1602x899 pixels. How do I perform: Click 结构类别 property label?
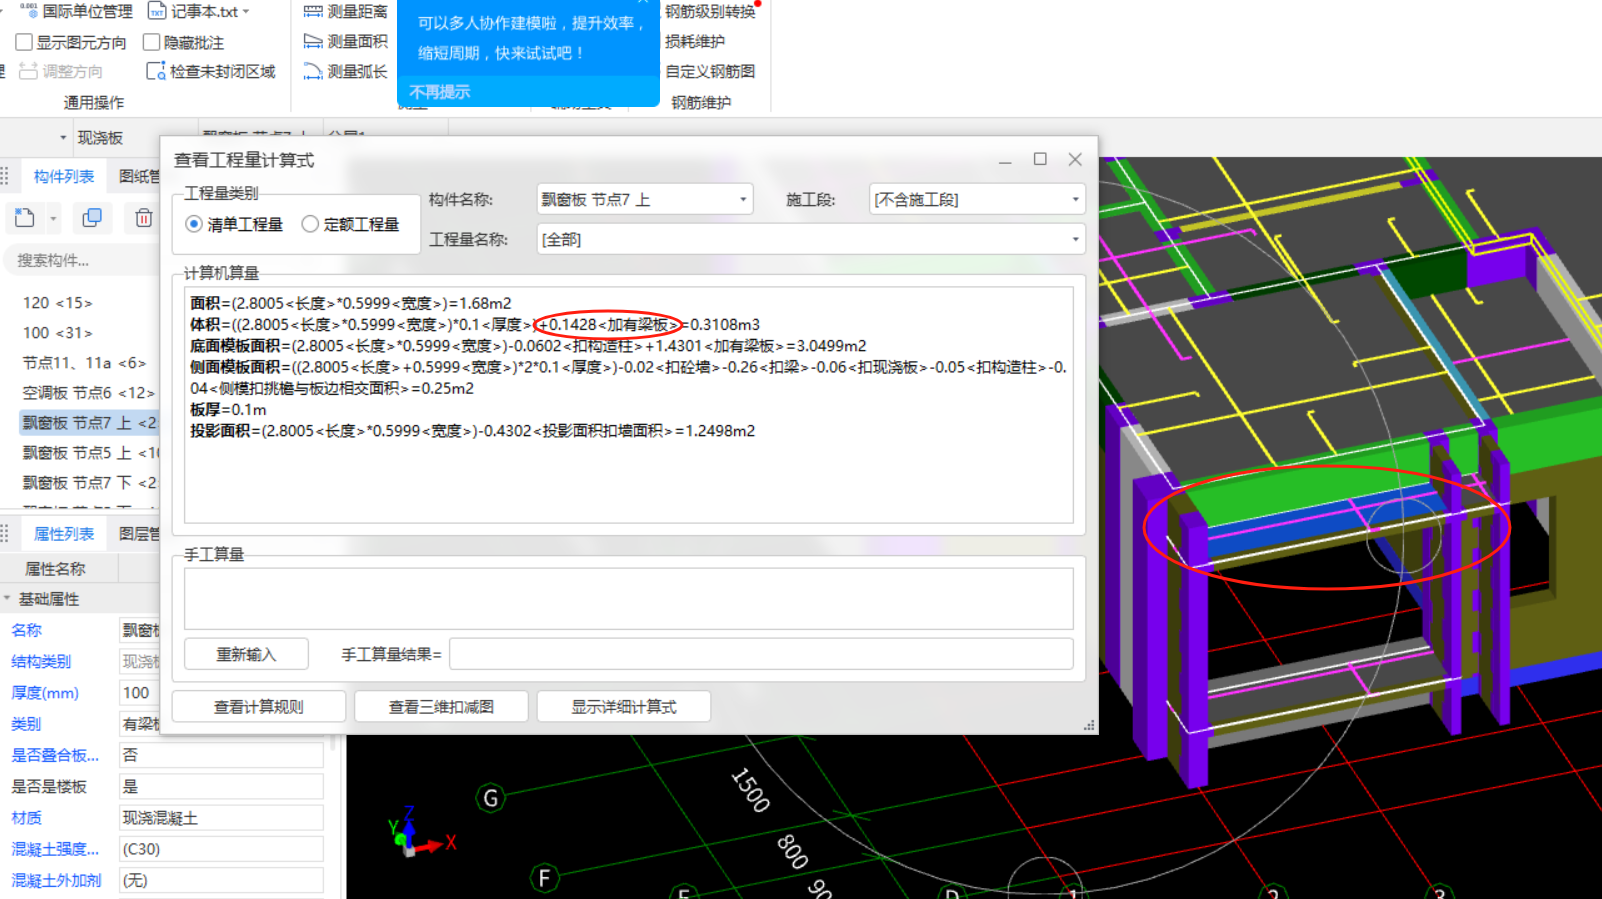click(x=41, y=661)
